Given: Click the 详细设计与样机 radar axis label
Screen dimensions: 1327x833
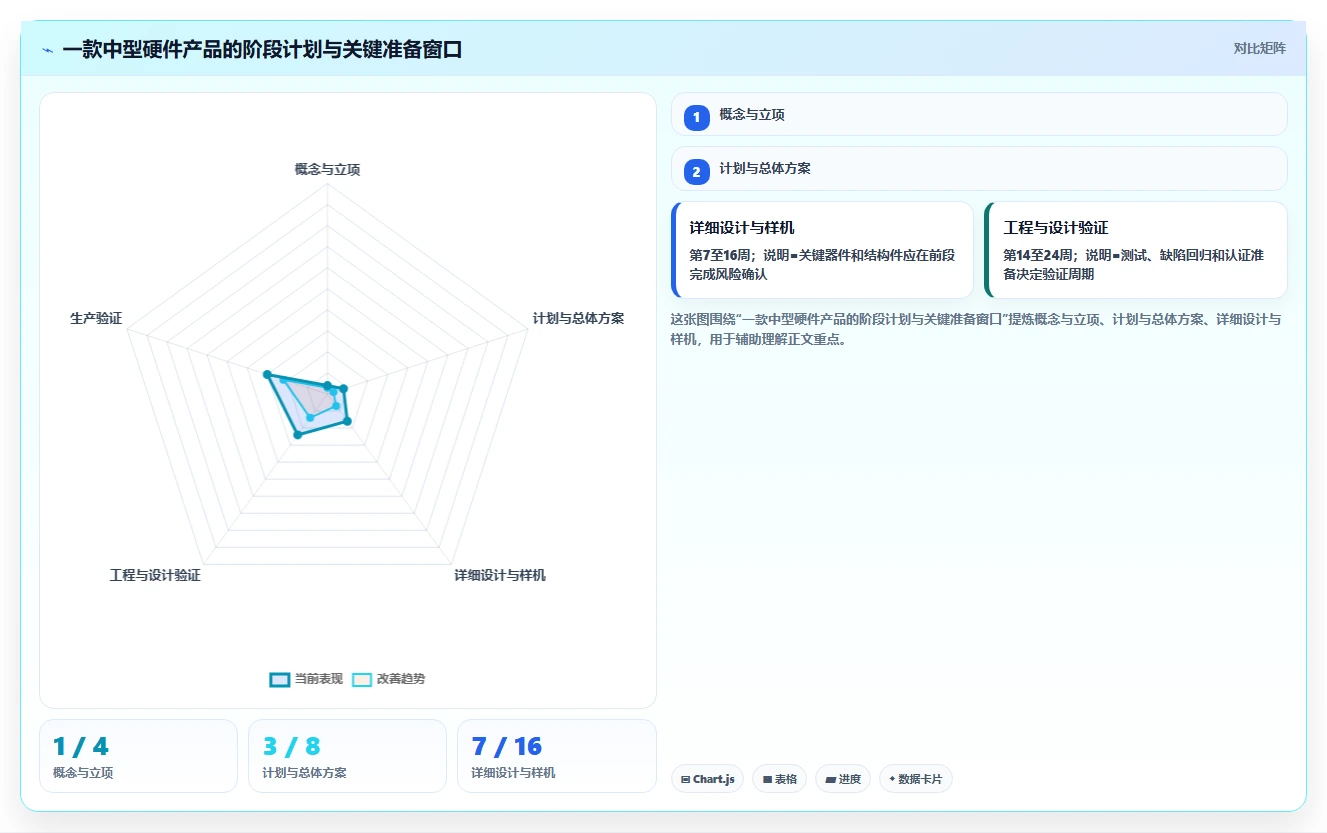Looking at the screenshot, I should tap(500, 575).
